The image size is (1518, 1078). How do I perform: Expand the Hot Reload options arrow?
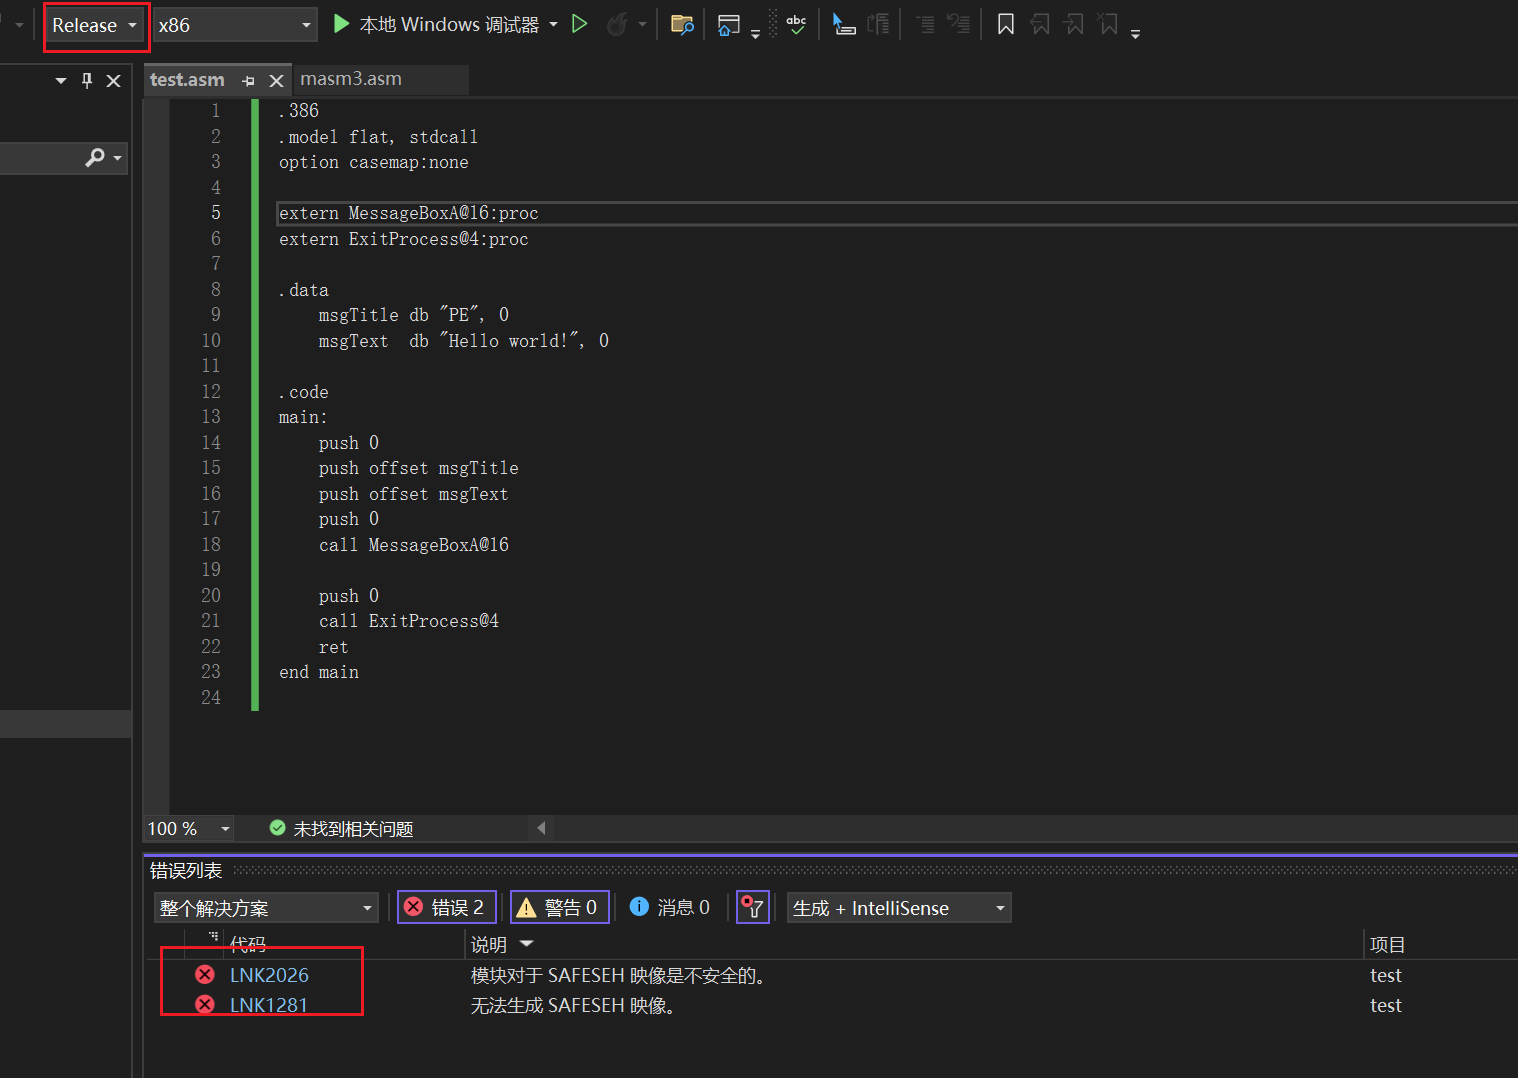click(642, 24)
